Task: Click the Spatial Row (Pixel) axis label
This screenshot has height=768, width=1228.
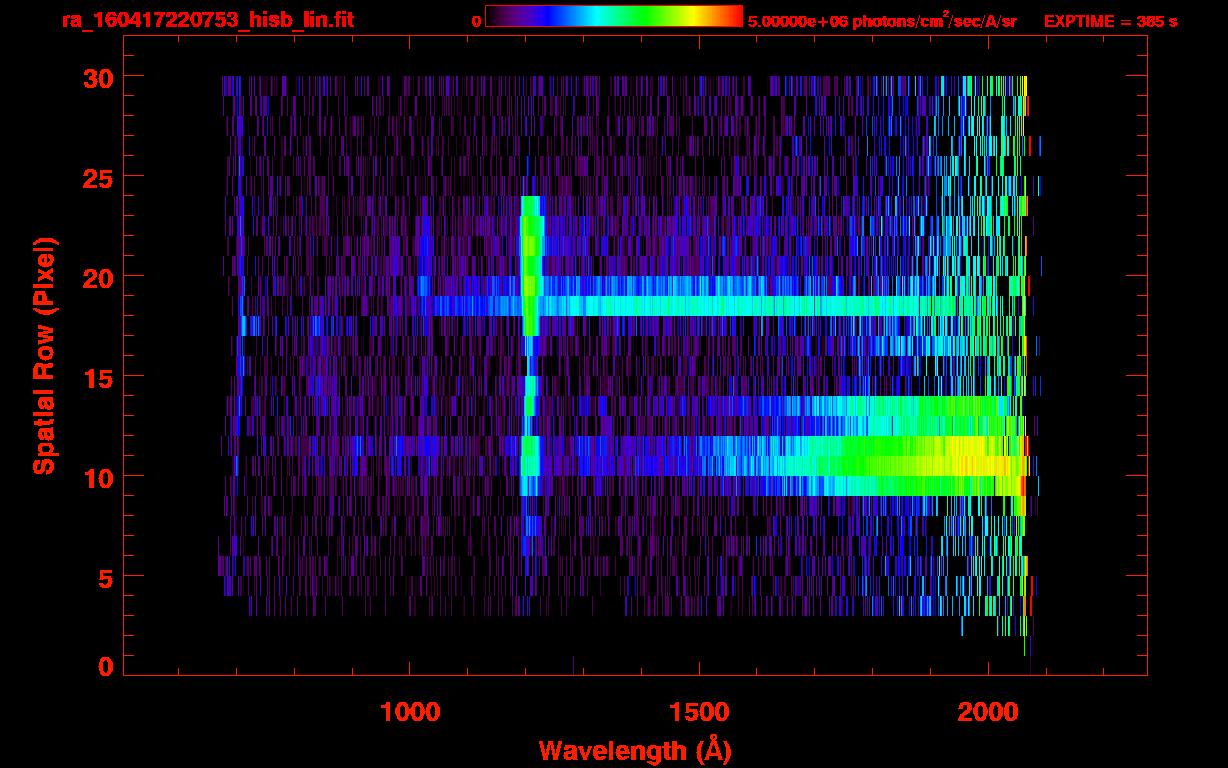Action: (43, 355)
